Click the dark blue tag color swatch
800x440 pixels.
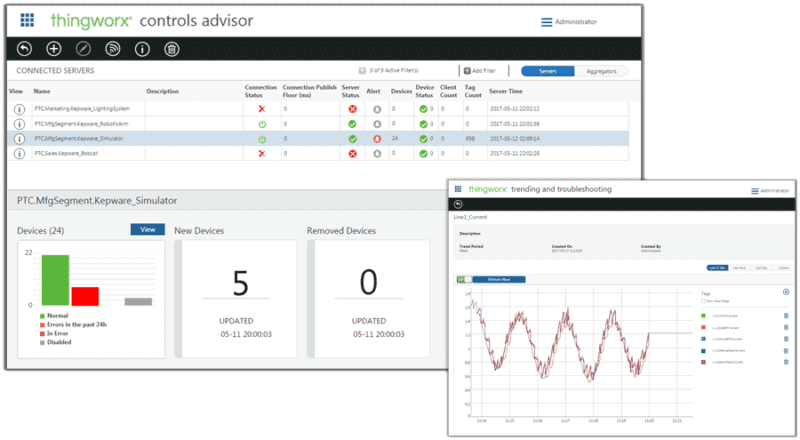click(704, 351)
